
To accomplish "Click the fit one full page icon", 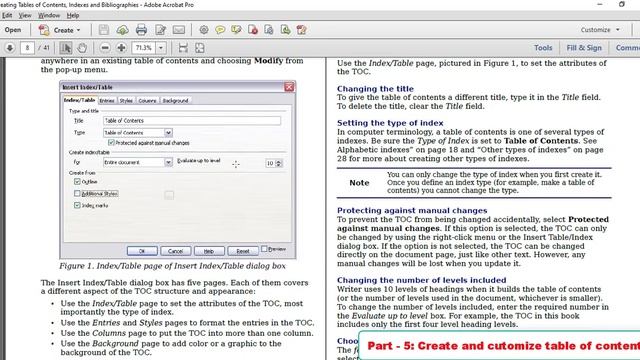I will coord(200,48).
